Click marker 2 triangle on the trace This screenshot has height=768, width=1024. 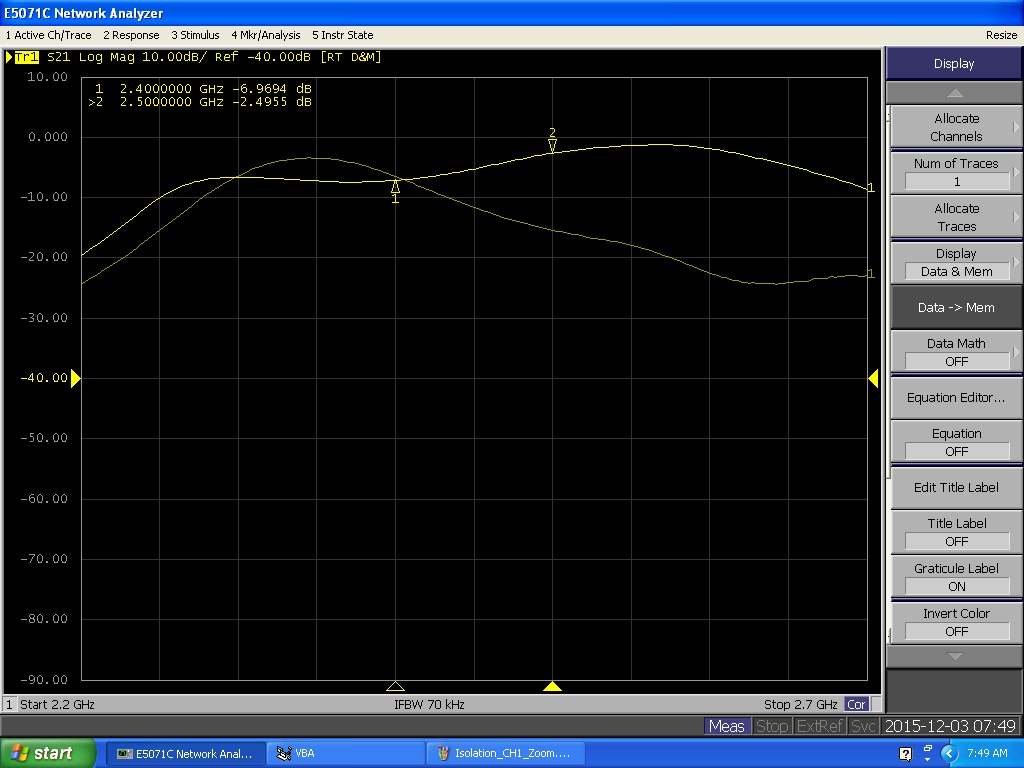click(552, 146)
